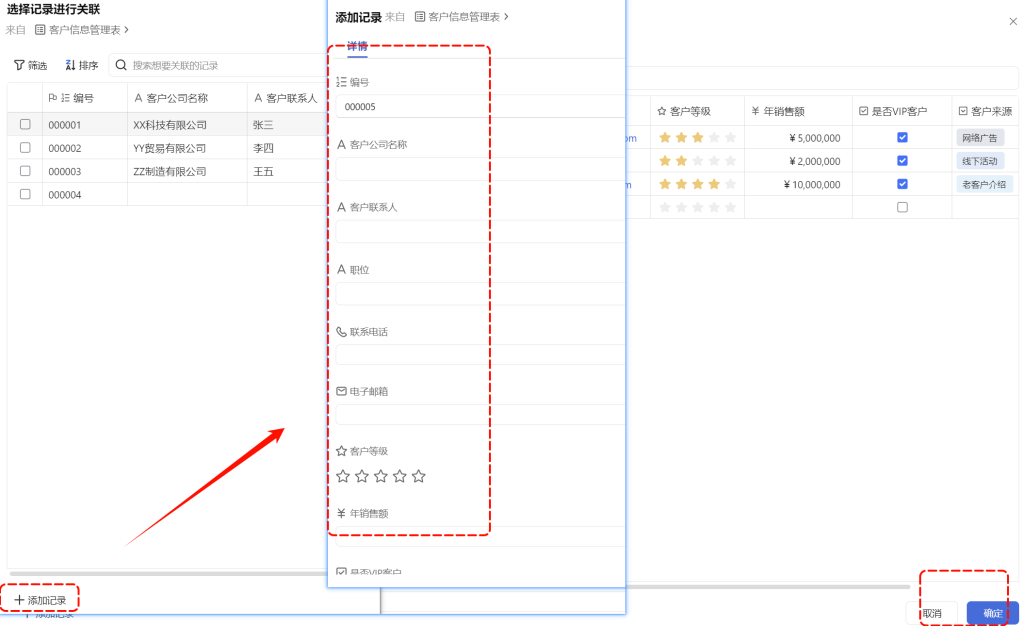The height and width of the screenshot is (626, 1024).
Task: Click the 编号 column header
Action: [85, 98]
